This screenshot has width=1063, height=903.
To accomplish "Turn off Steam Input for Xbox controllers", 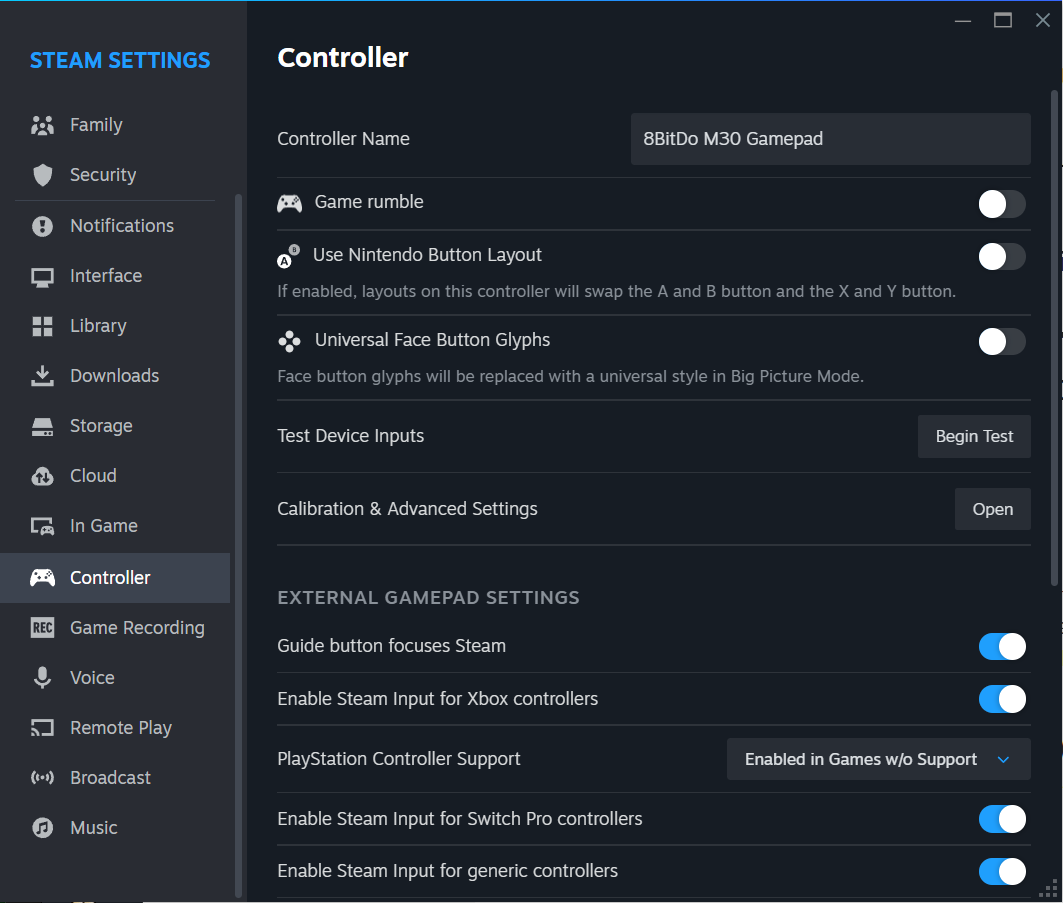I will click(1002, 699).
